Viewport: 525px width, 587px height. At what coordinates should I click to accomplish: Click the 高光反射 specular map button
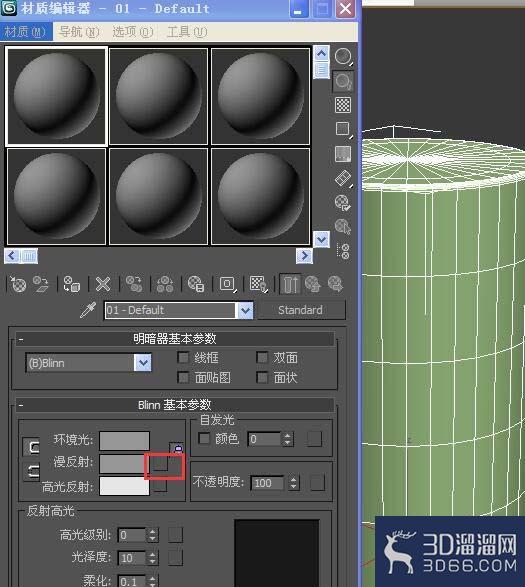(x=161, y=486)
